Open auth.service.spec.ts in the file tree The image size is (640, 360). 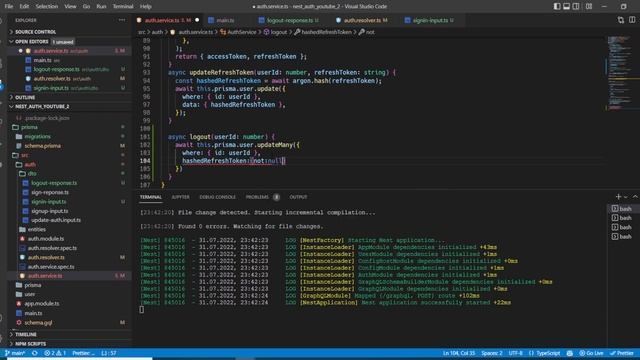tap(69, 267)
